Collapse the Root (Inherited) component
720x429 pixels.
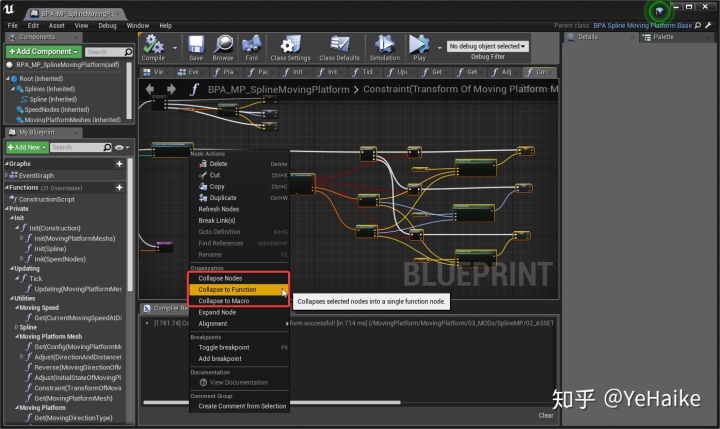(x=8, y=79)
